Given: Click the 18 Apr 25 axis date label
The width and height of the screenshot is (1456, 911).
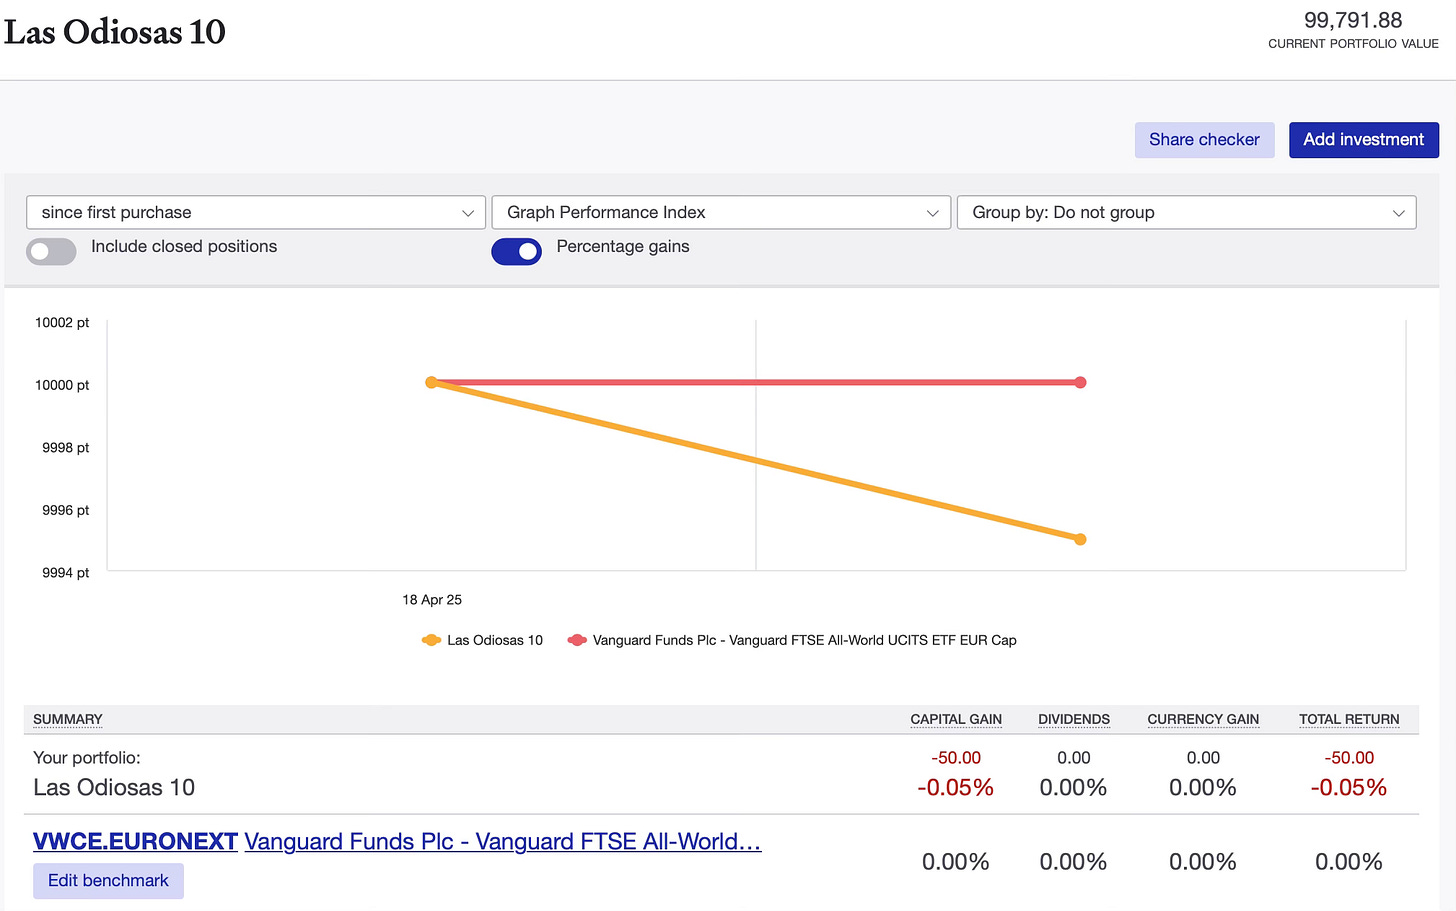Looking at the screenshot, I should 432,600.
